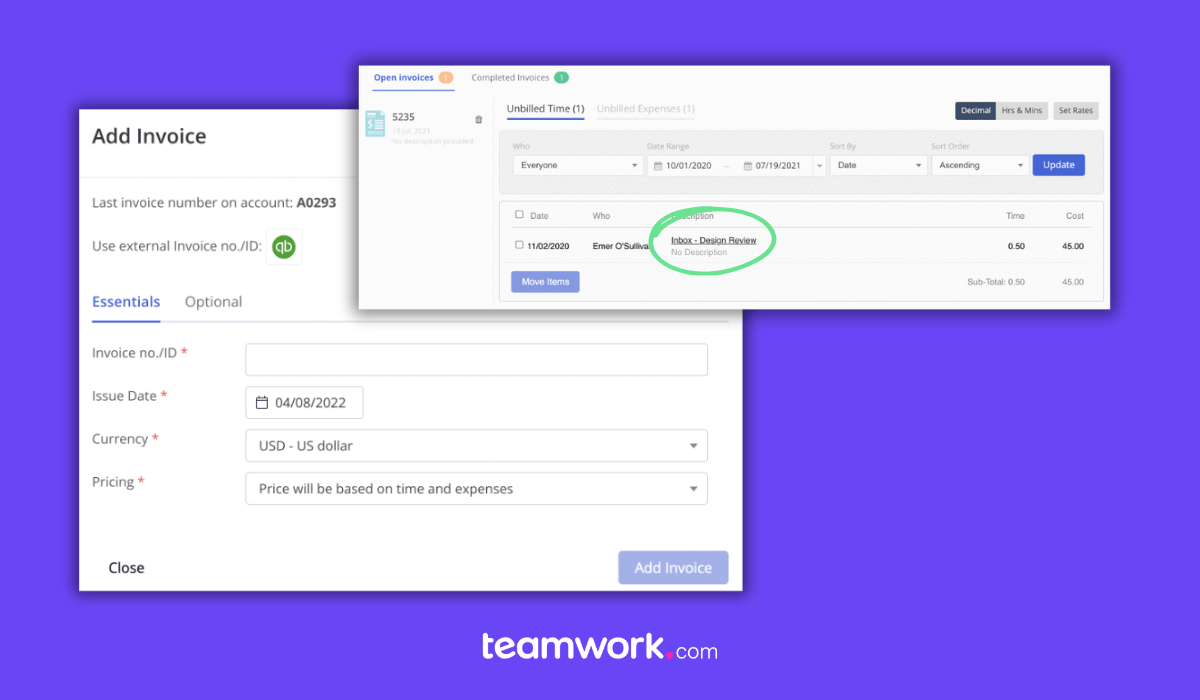Click the calendar icon in Issue Date field
1200x700 pixels.
(x=264, y=402)
